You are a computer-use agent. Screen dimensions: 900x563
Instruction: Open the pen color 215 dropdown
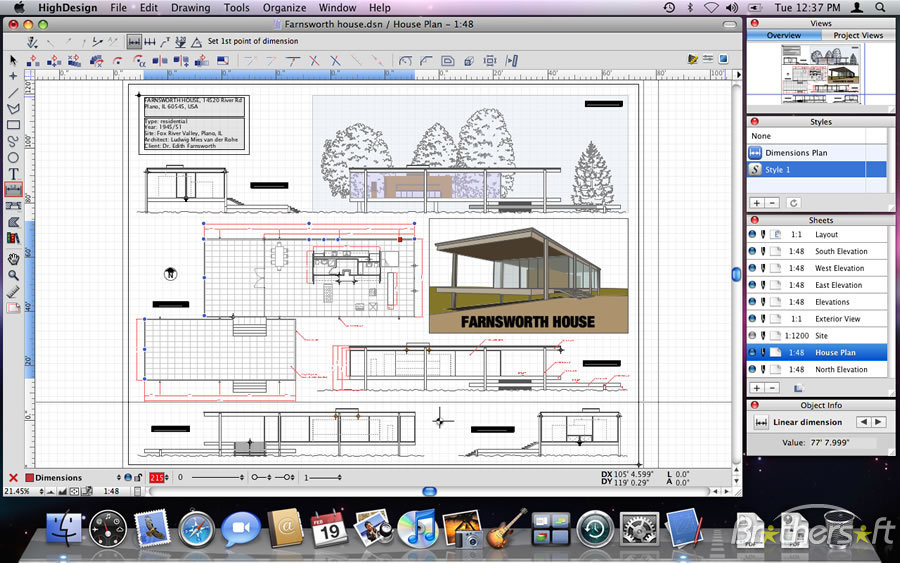click(168, 477)
